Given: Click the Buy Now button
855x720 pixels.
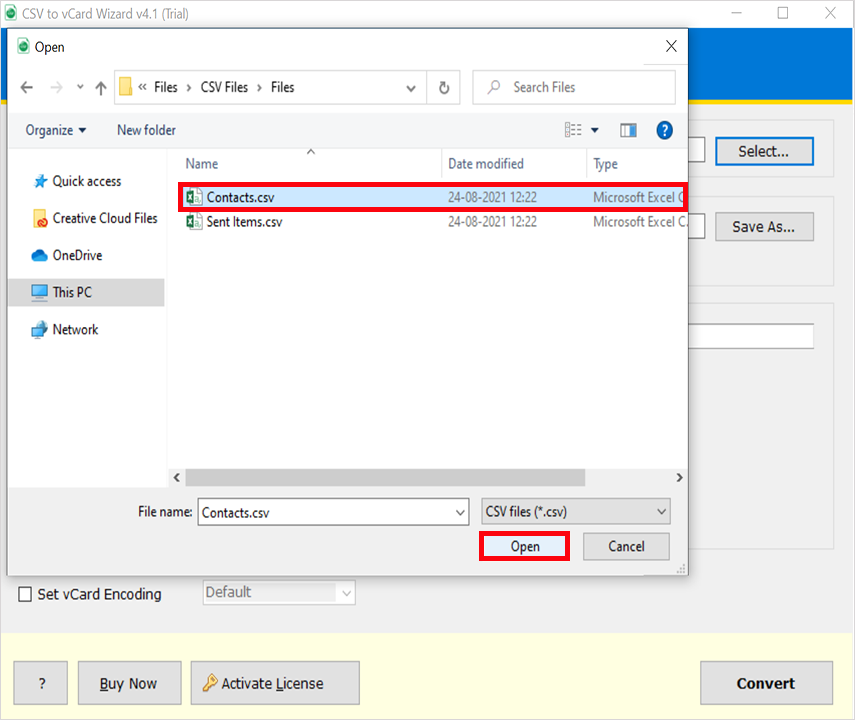Looking at the screenshot, I should 129,683.
